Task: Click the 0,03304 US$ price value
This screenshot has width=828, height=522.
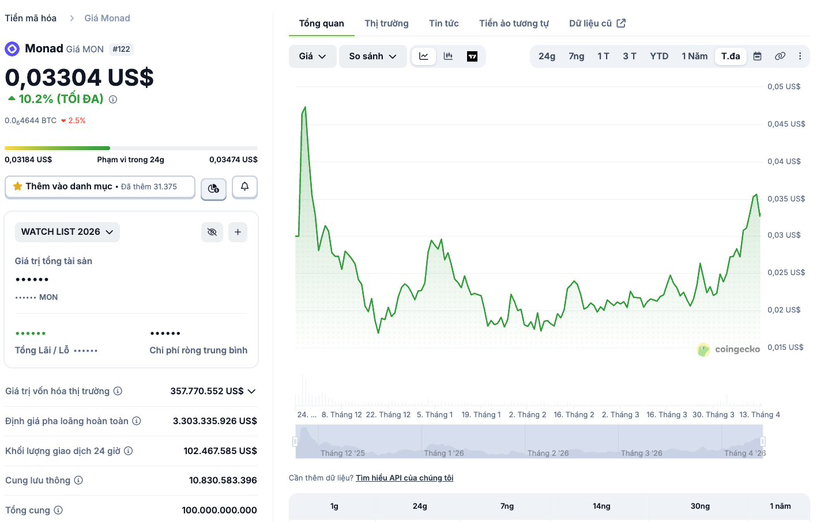Action: [x=79, y=78]
